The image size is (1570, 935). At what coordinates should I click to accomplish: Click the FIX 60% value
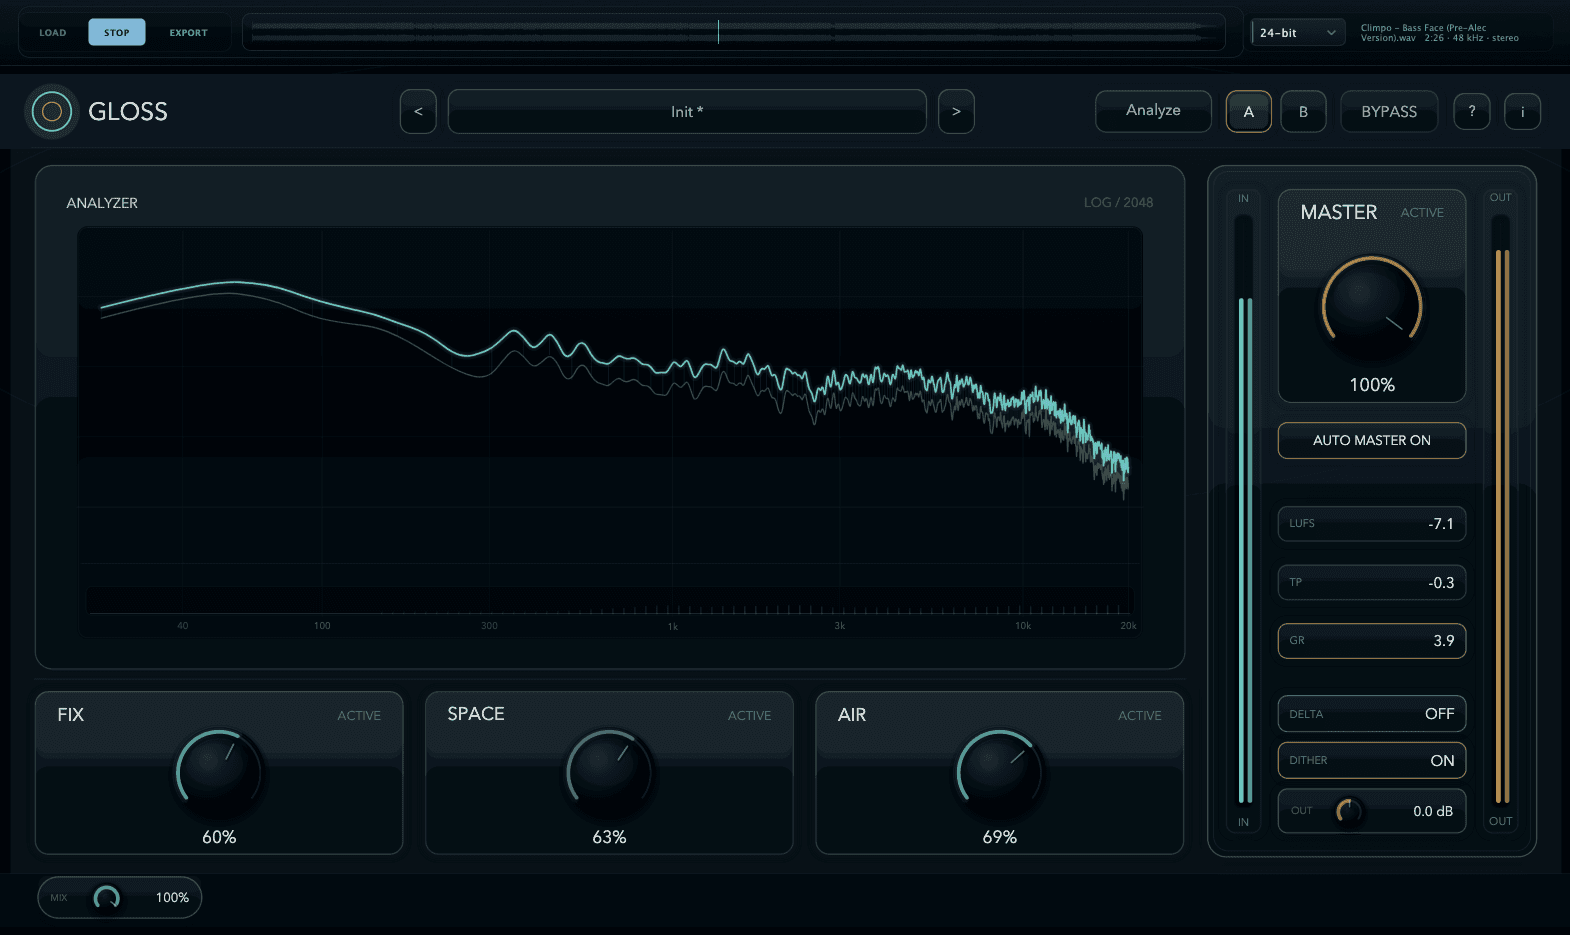(x=219, y=838)
